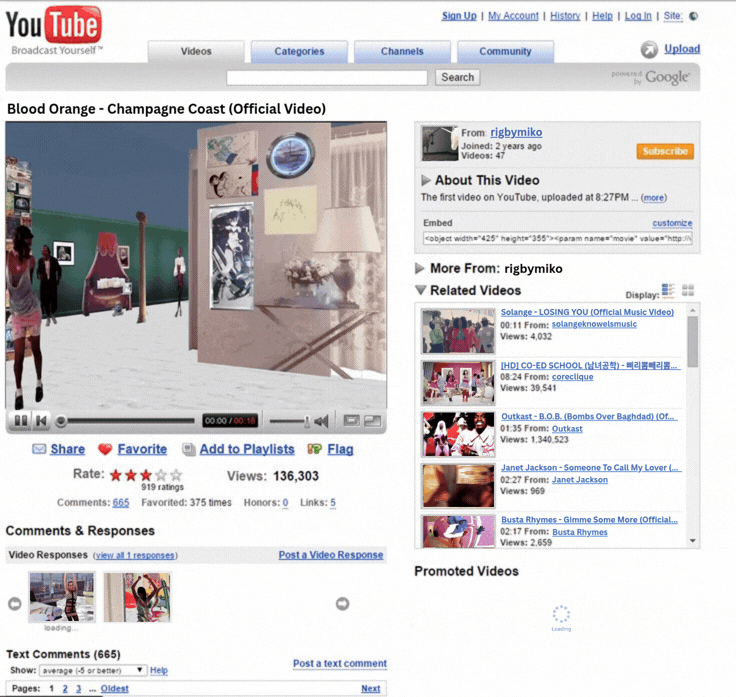Image resolution: width=736 pixels, height=697 pixels.
Task: Select the embed code text field
Action: (558, 238)
